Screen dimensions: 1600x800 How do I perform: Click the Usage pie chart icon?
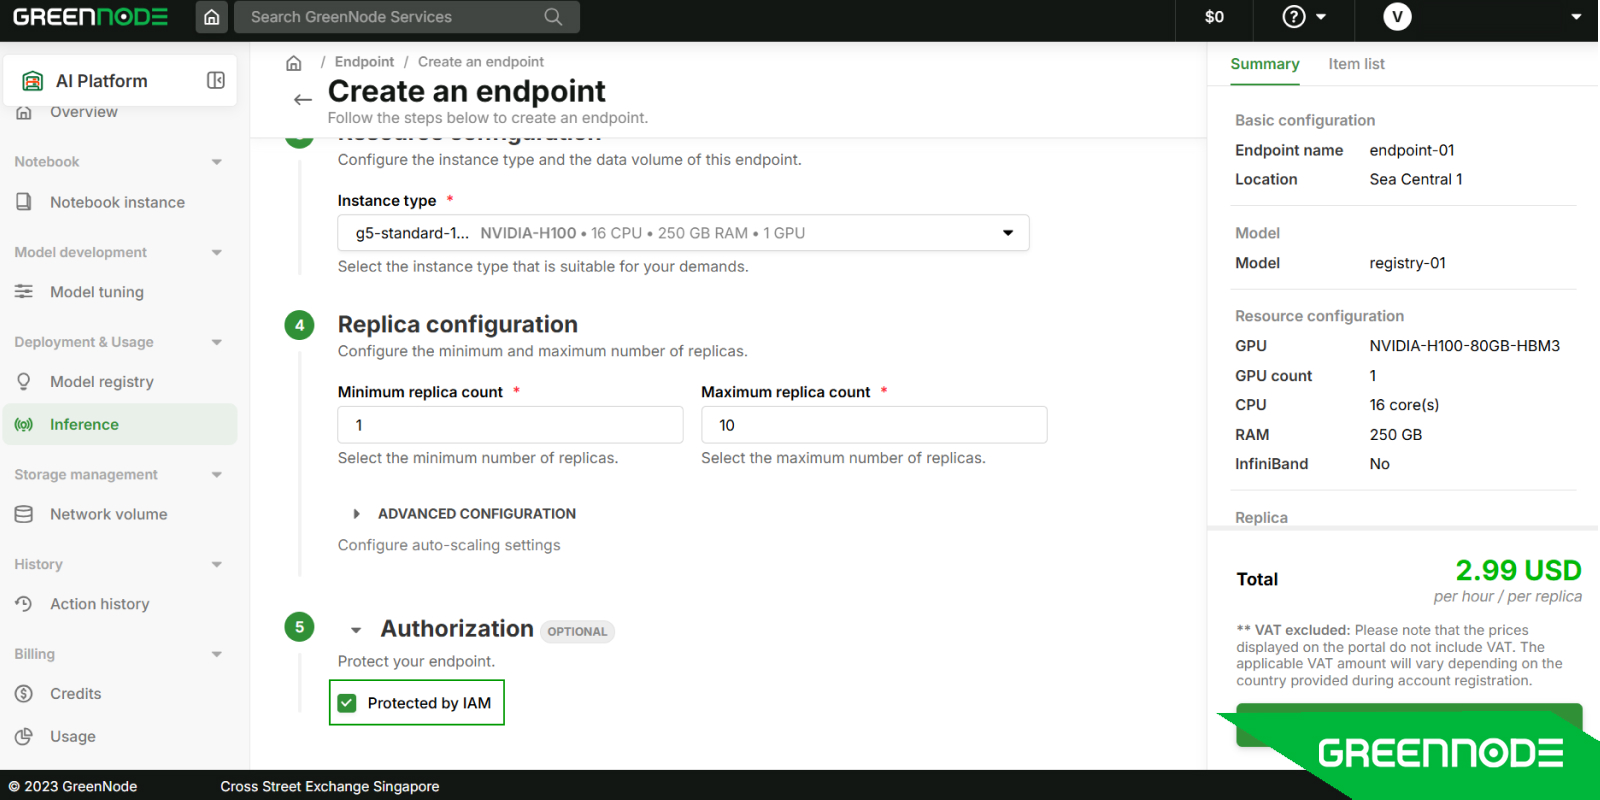click(x=24, y=736)
